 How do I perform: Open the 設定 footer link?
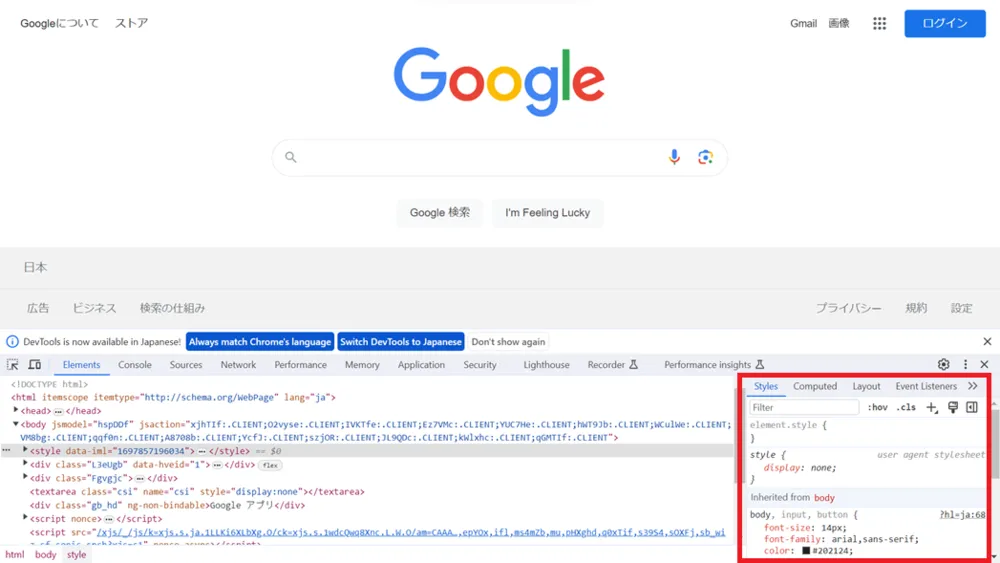pos(961,308)
